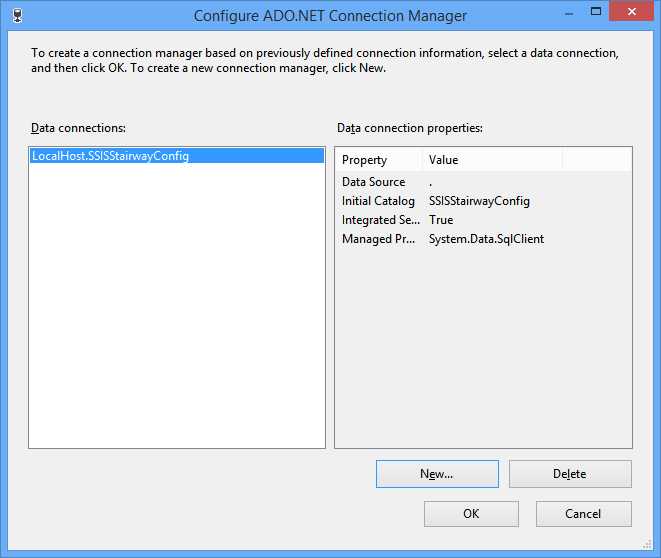Click the System.Data.SqlClient value
661x558 pixels.
click(486, 239)
